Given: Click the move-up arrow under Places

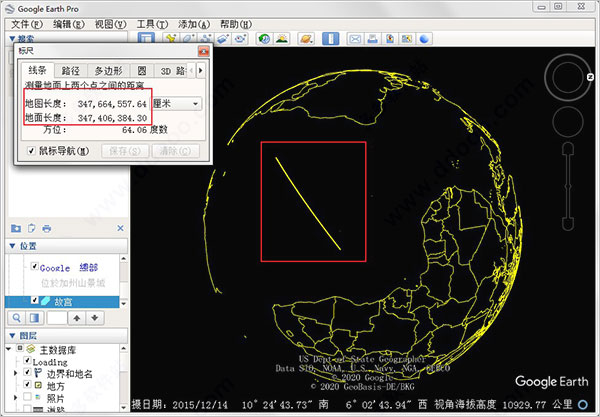Looking at the screenshot, I should pos(77,318).
